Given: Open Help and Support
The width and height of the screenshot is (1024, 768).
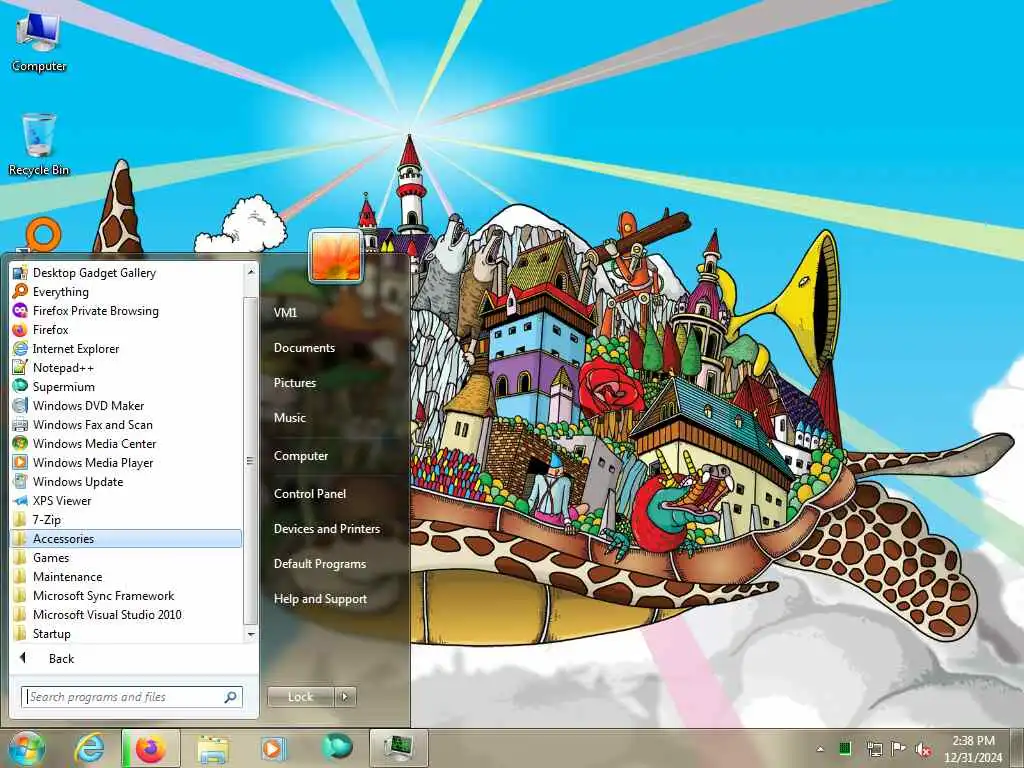Looking at the screenshot, I should coord(320,598).
